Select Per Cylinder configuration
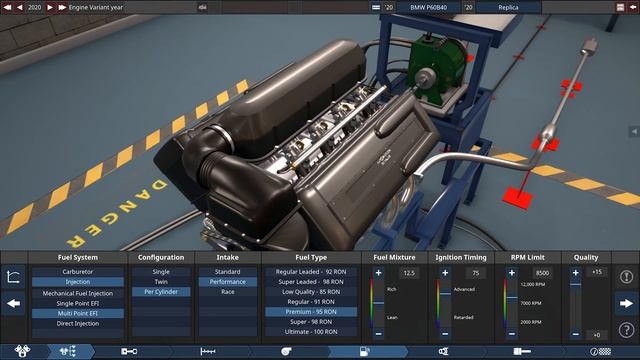 coord(161,291)
